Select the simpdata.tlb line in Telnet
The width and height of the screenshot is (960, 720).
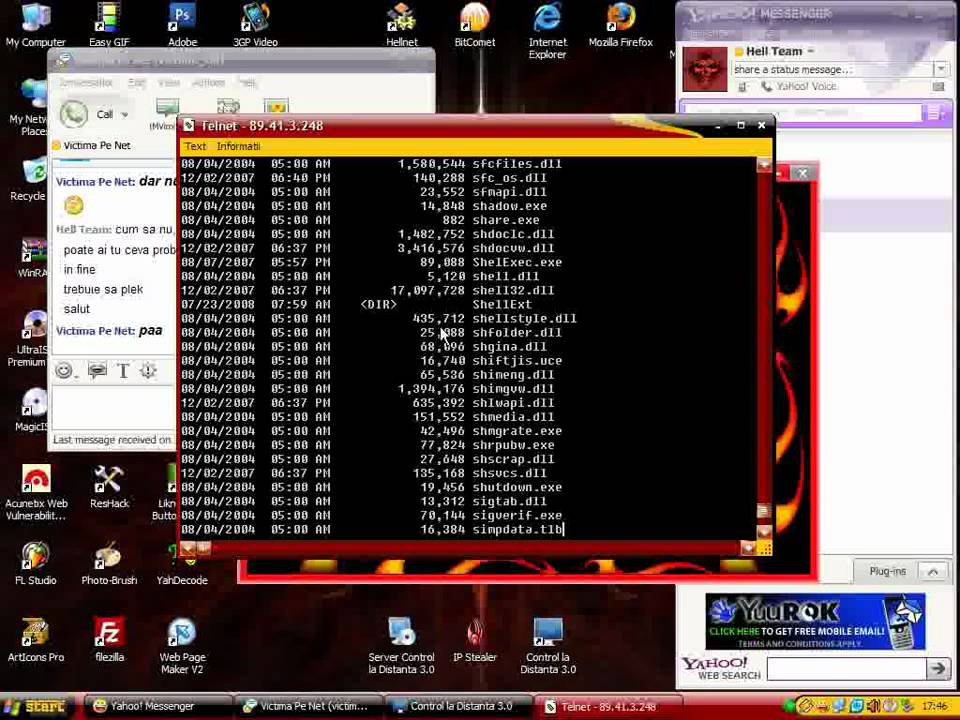[x=372, y=530]
